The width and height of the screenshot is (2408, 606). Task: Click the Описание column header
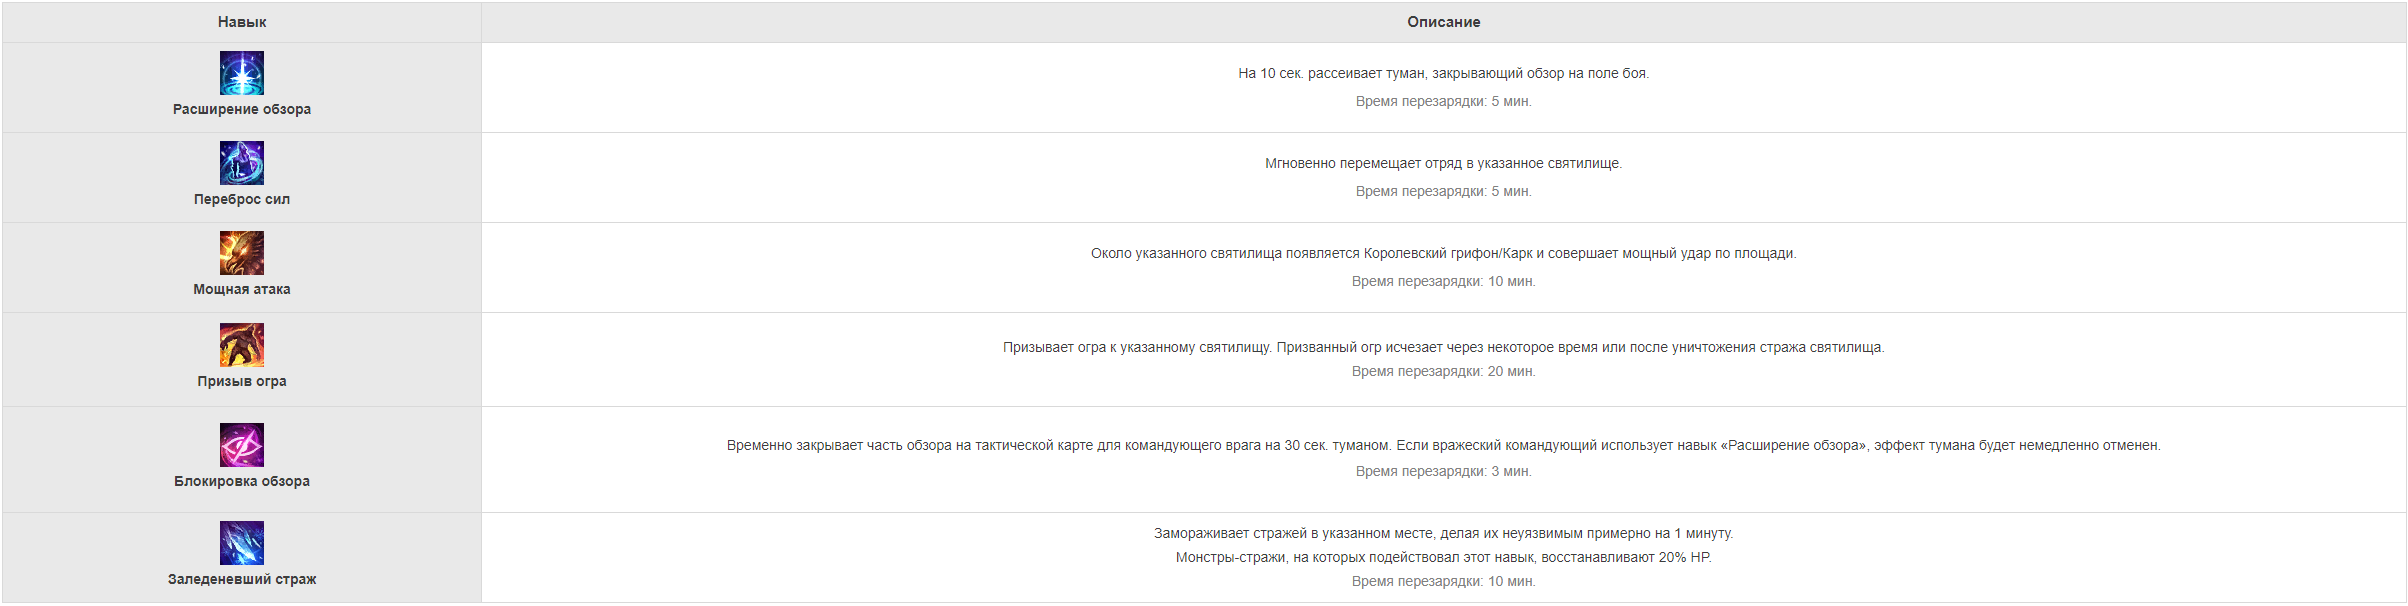[1444, 22]
